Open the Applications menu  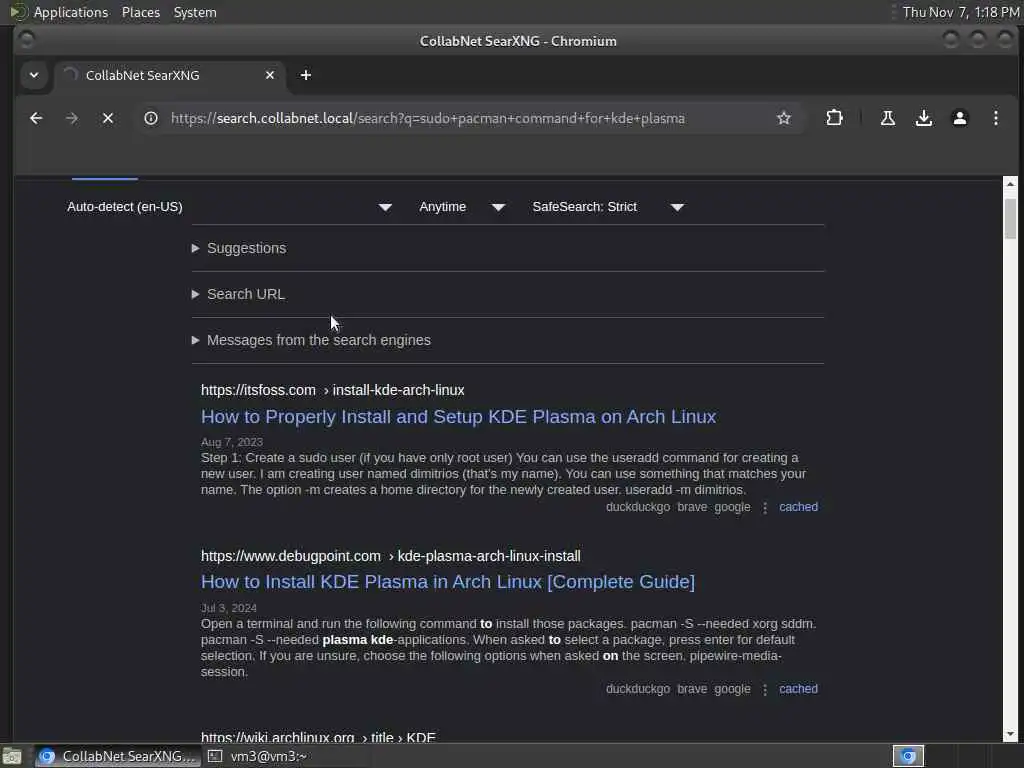point(71,12)
